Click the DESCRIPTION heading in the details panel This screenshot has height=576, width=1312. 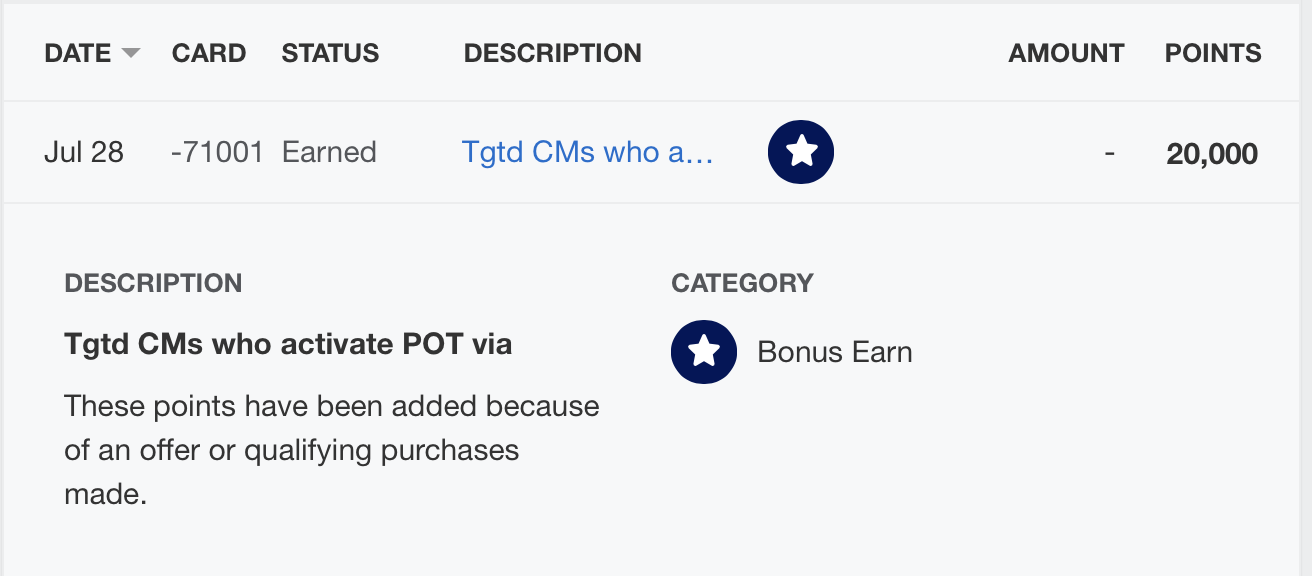click(x=153, y=283)
